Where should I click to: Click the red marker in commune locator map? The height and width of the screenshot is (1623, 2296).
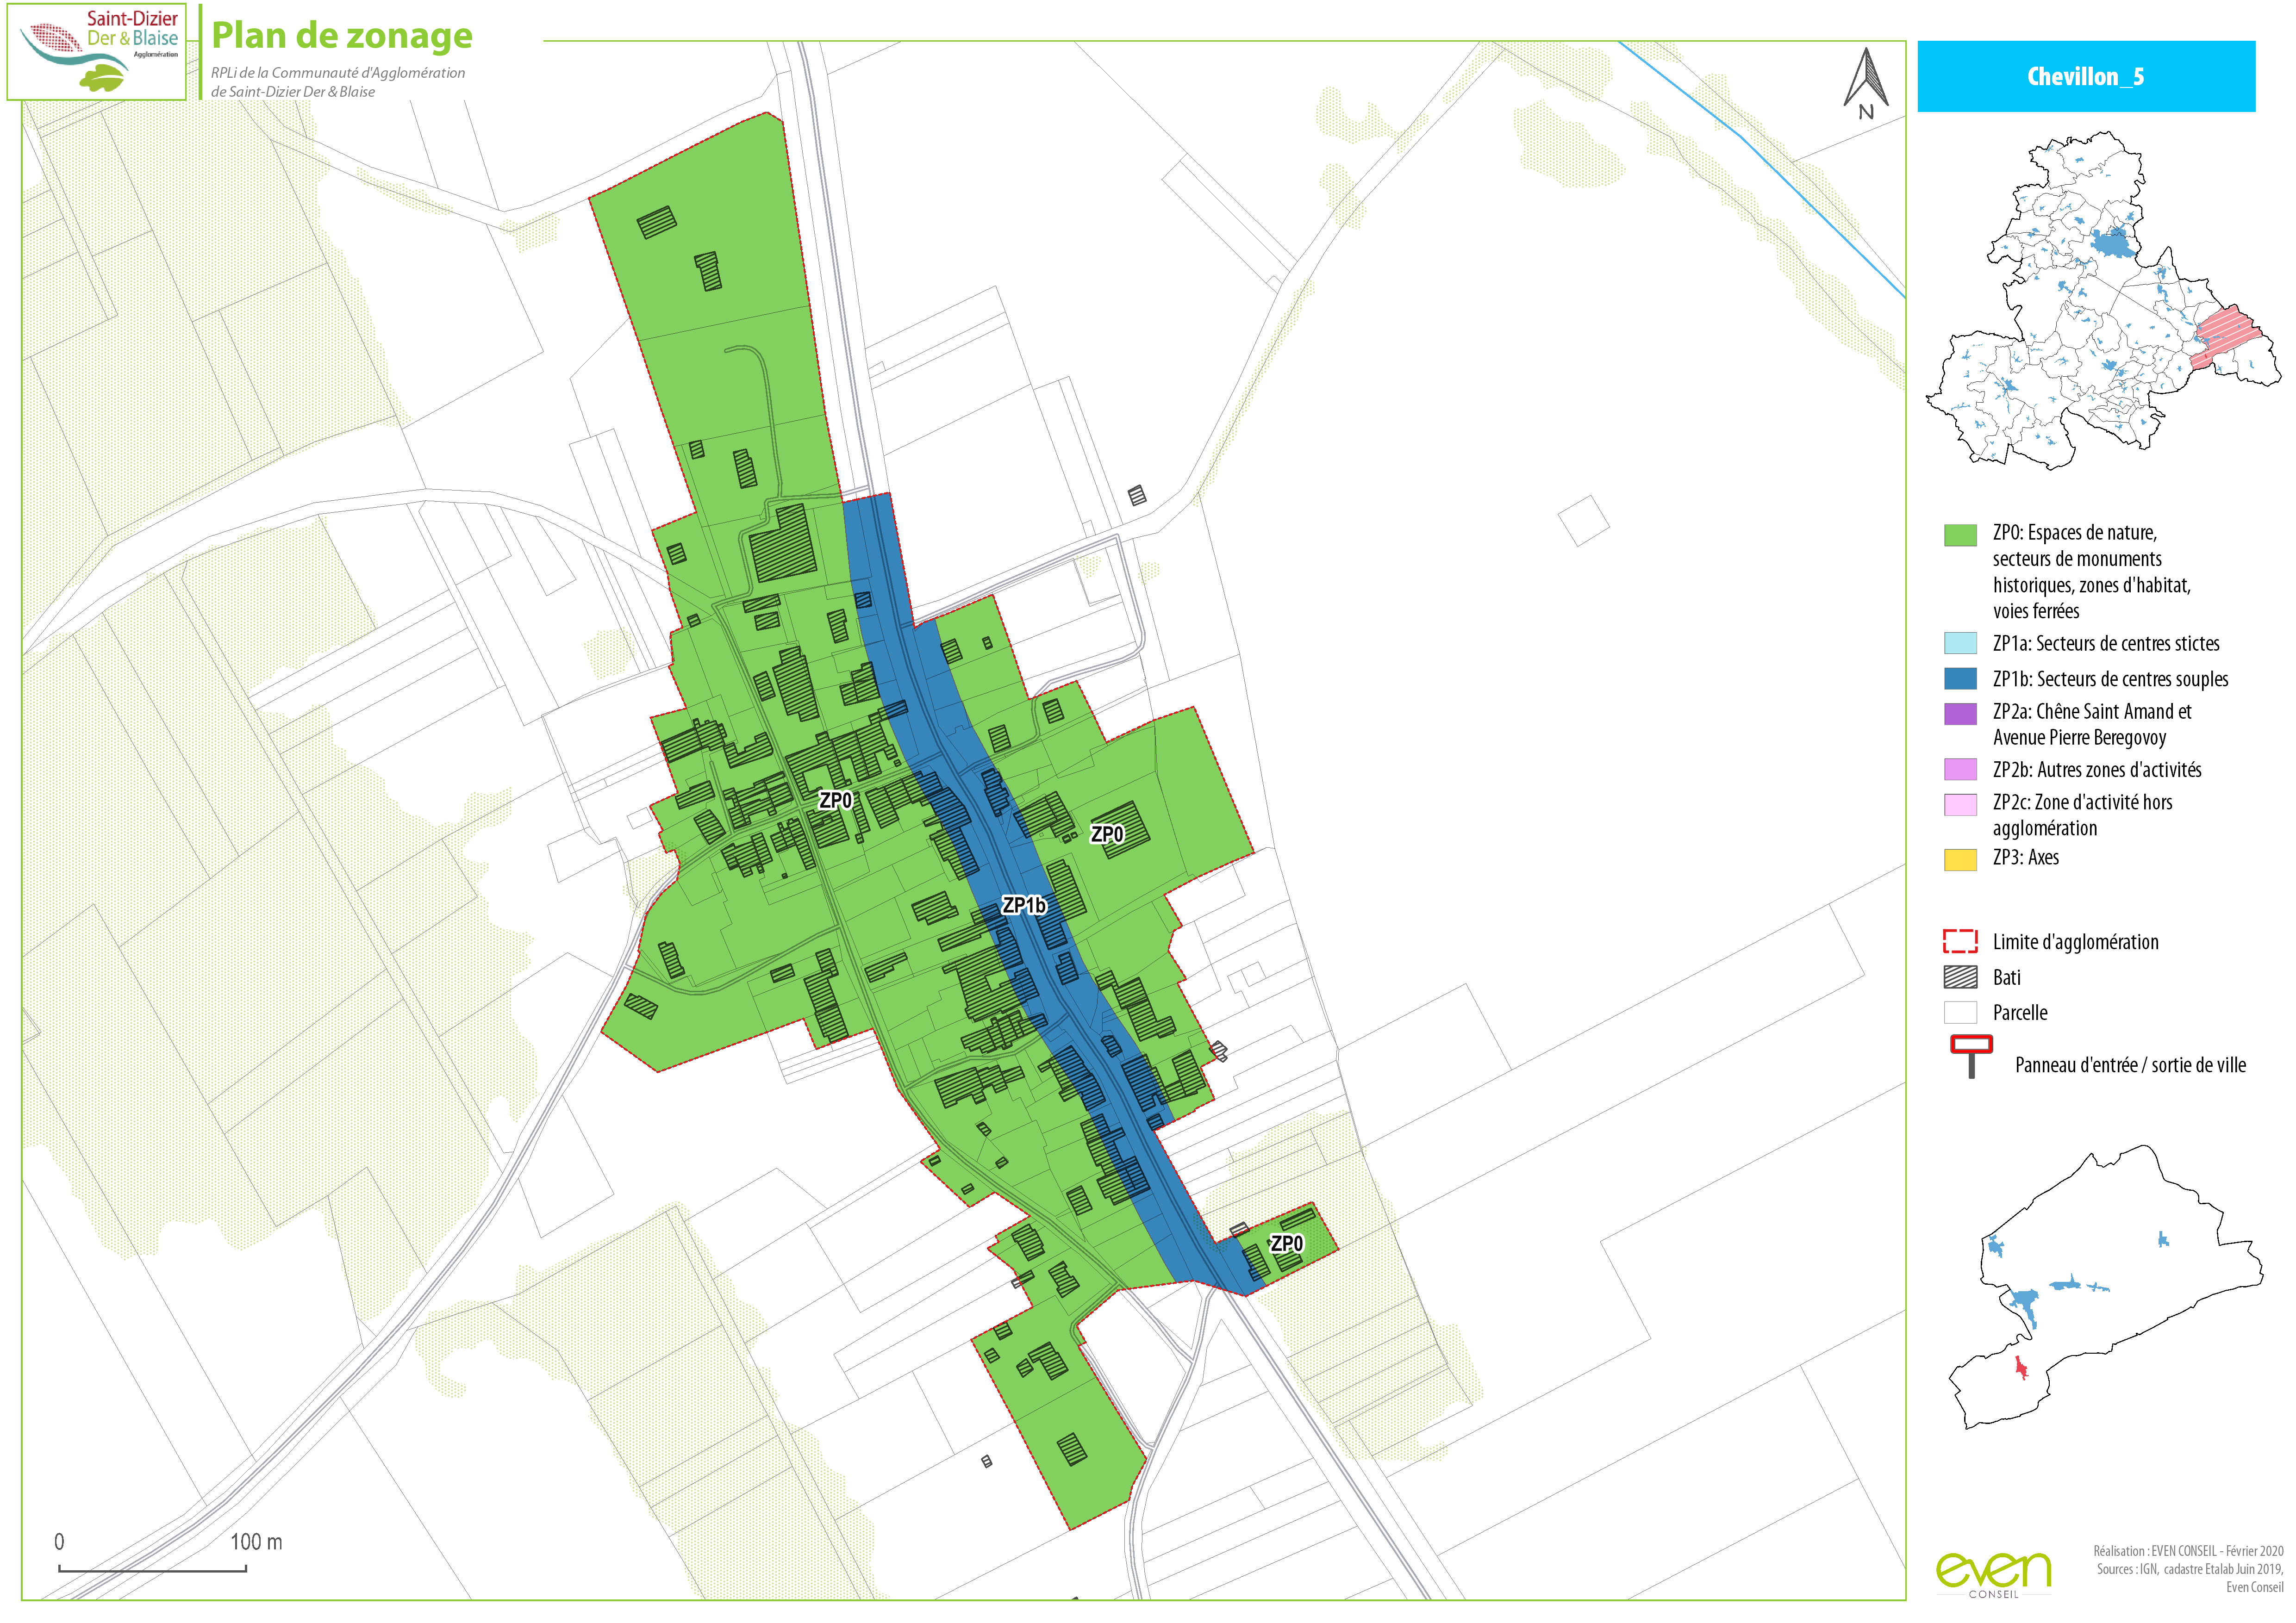2021,1367
